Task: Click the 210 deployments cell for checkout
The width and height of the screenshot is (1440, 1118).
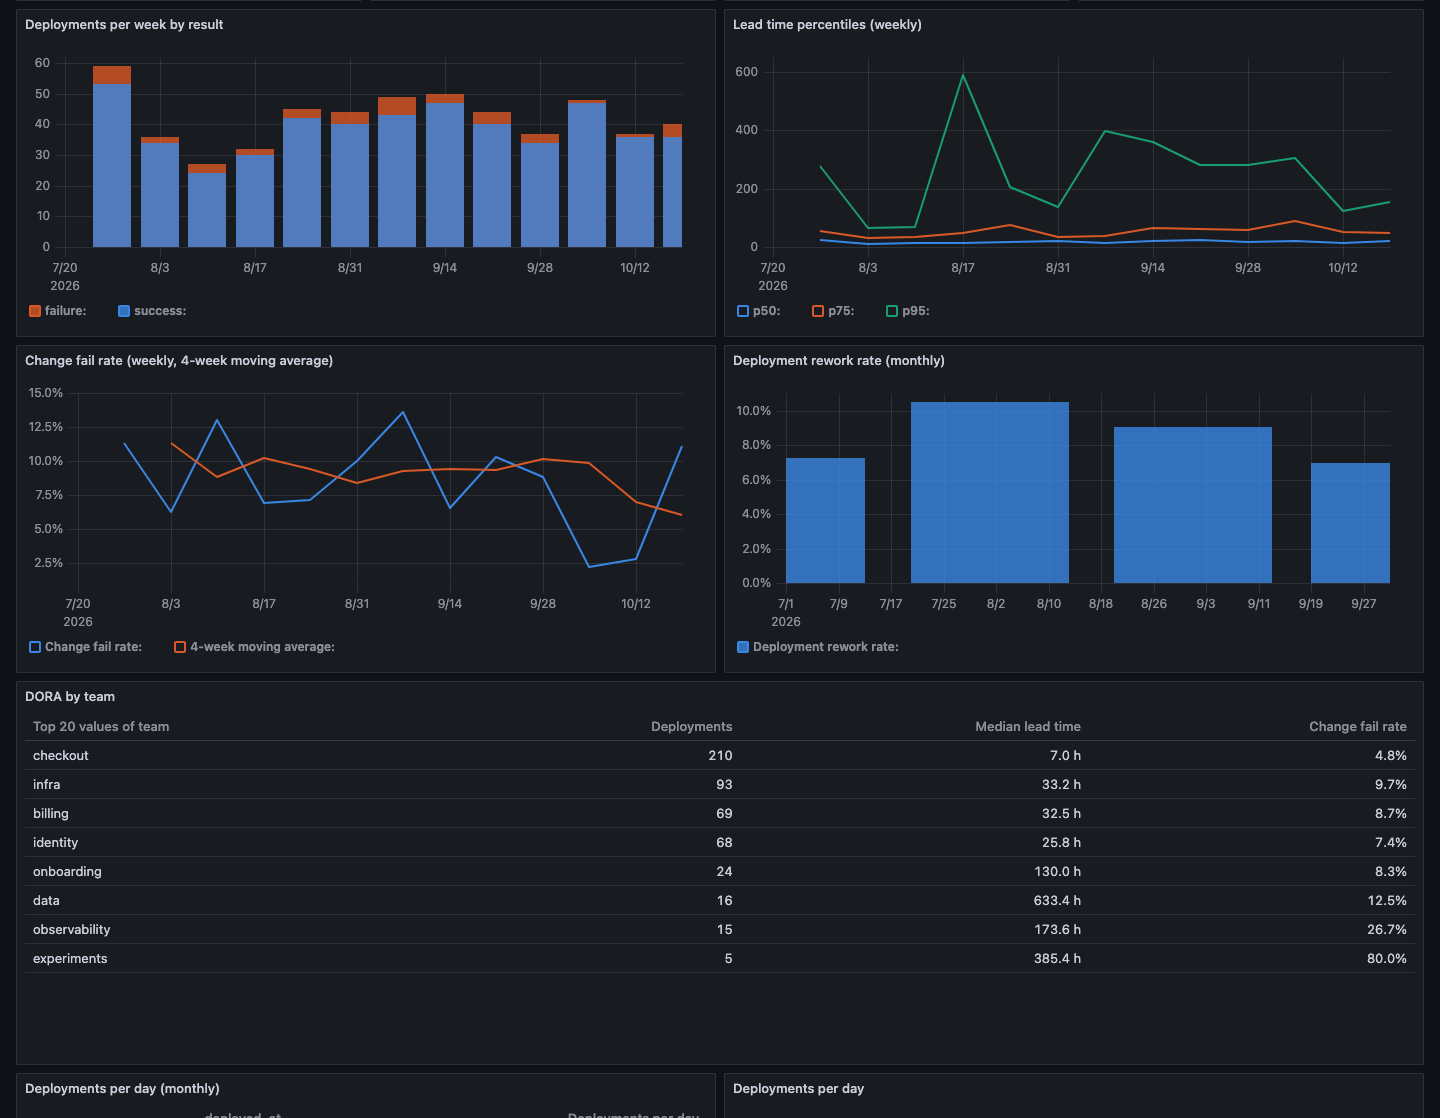Action: [x=720, y=755]
